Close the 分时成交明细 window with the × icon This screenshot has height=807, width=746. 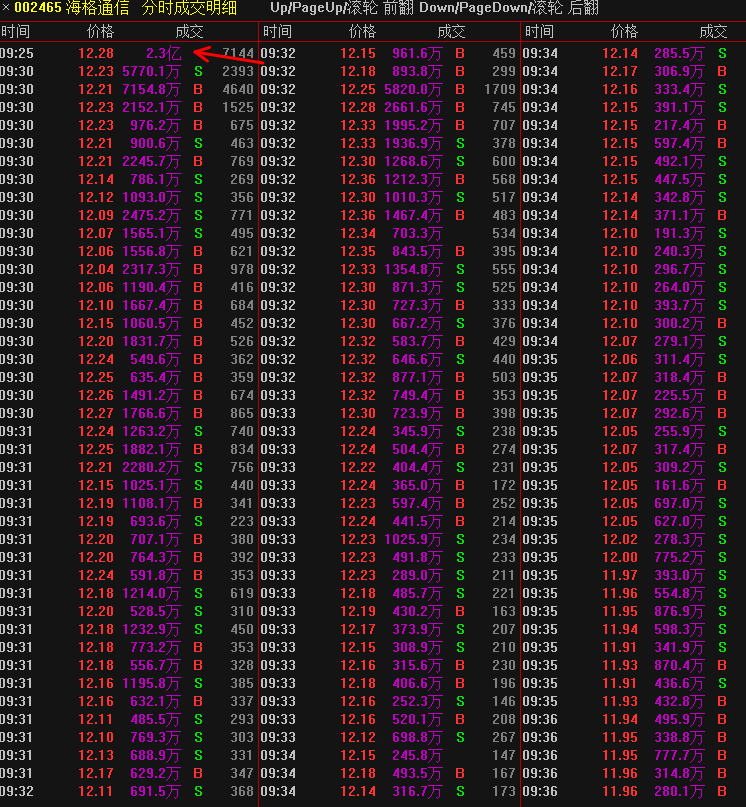[x=6, y=7]
